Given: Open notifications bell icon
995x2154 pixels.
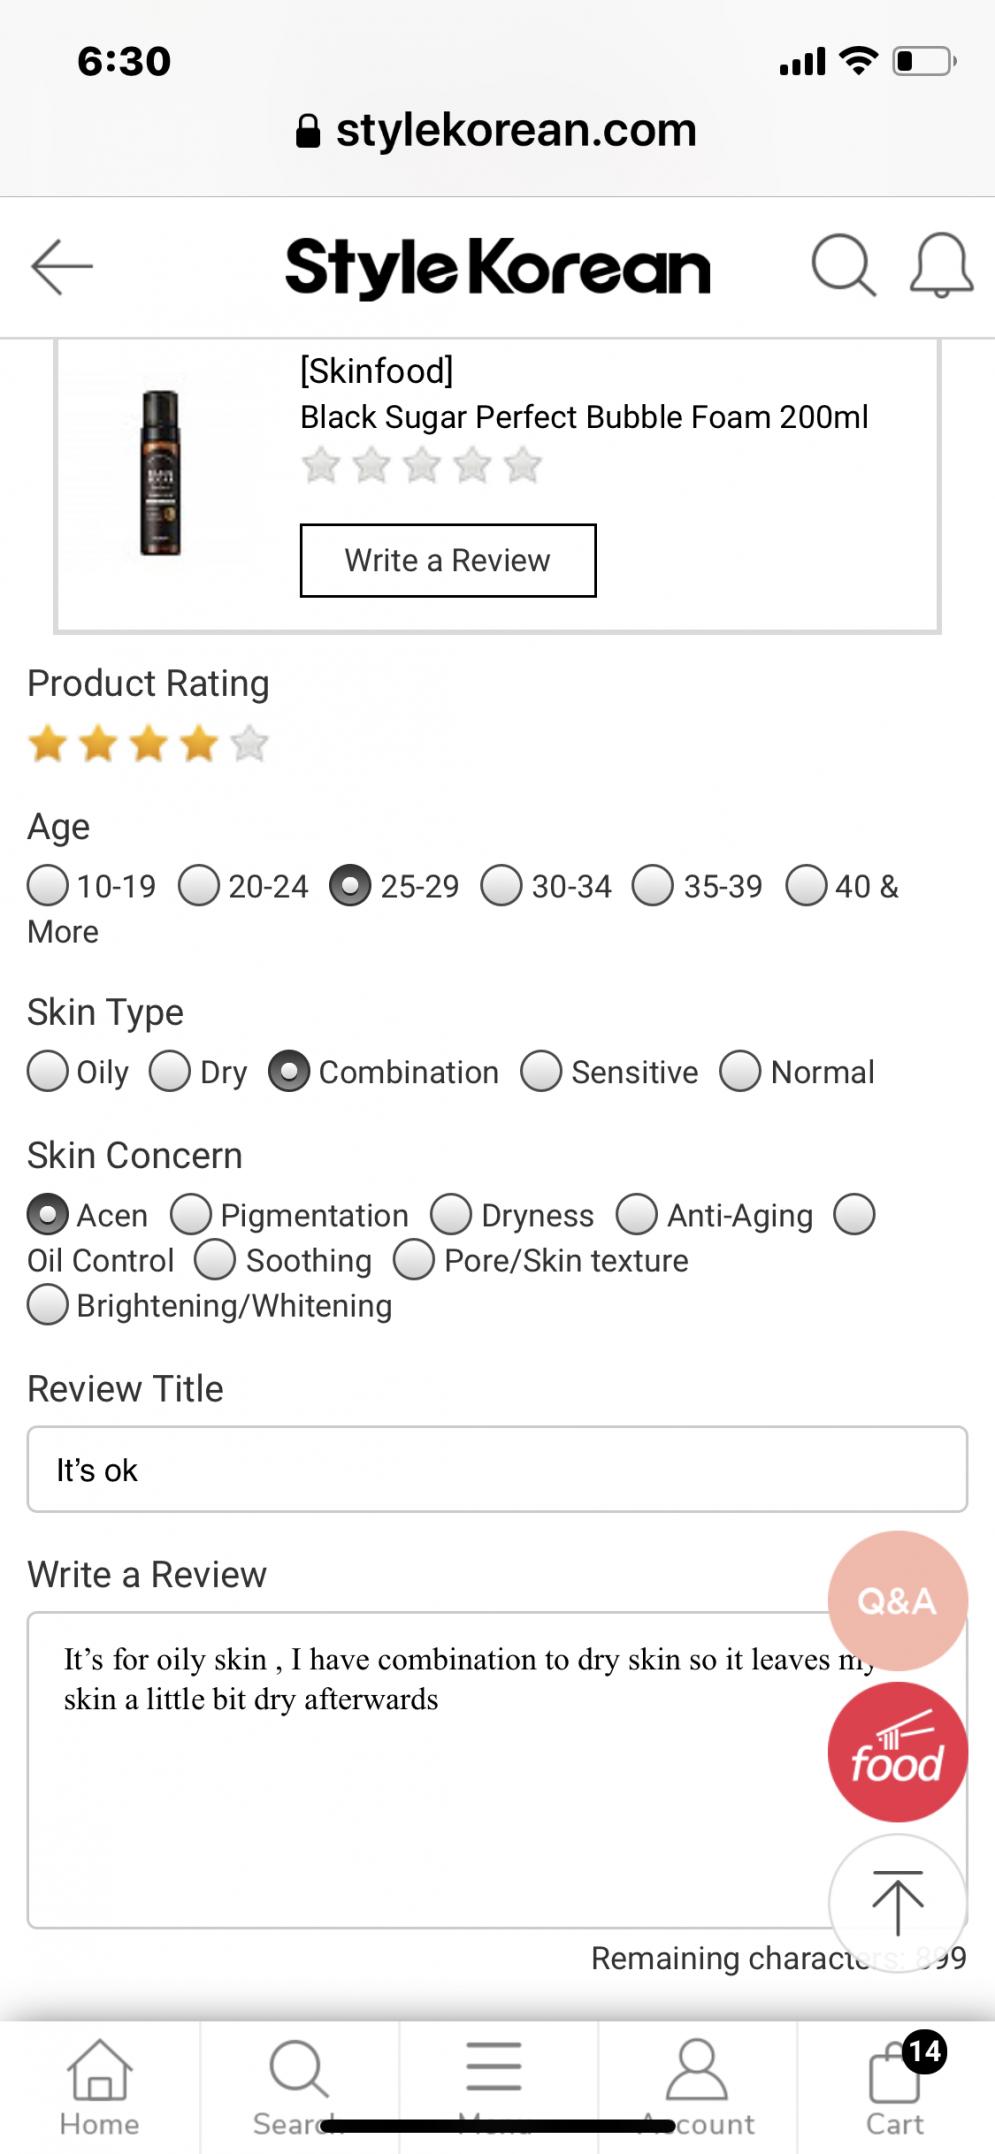Looking at the screenshot, I should click(941, 266).
